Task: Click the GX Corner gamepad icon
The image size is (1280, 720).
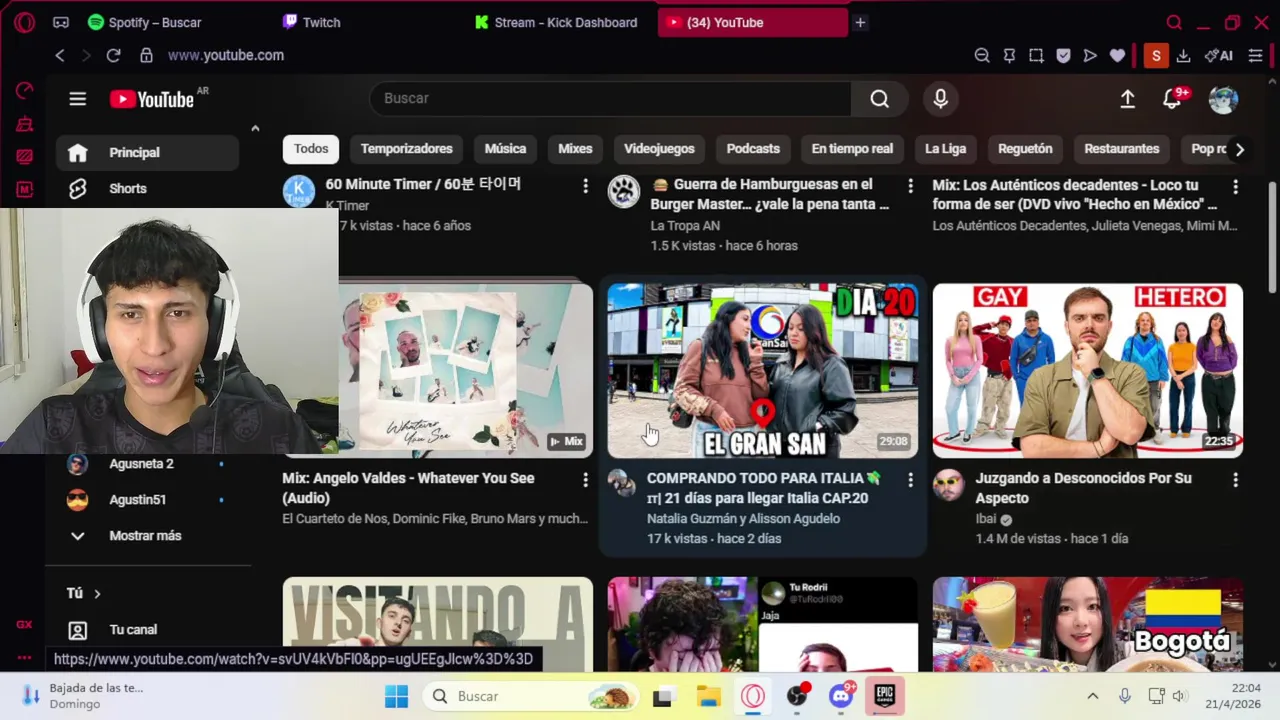Action: click(61, 22)
